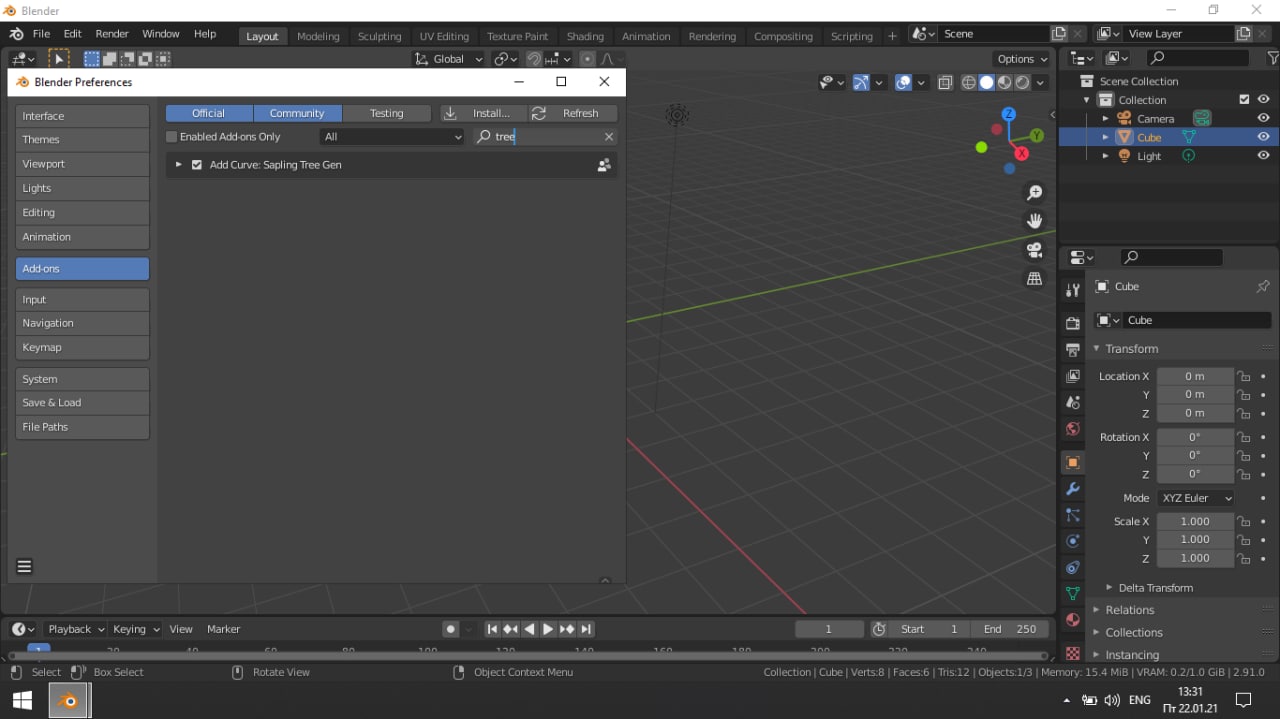Select wireframe viewport shading
1280x719 pixels.
pos(968,83)
